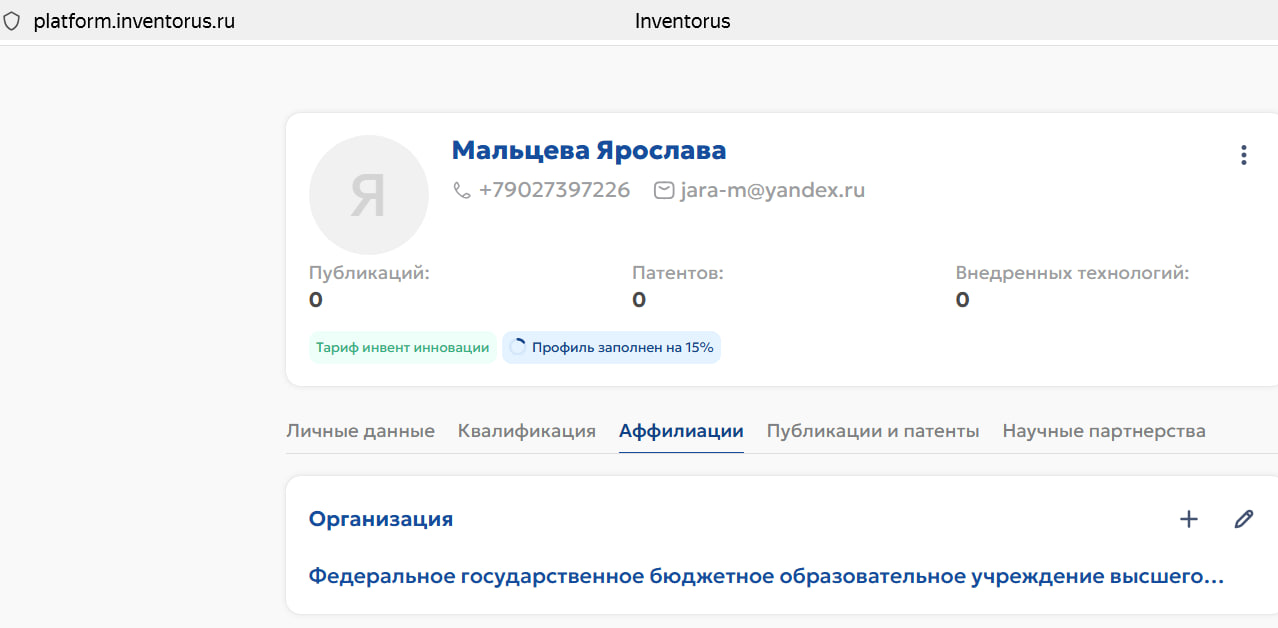Click the pencil icon to edit organization

[x=1243, y=519]
